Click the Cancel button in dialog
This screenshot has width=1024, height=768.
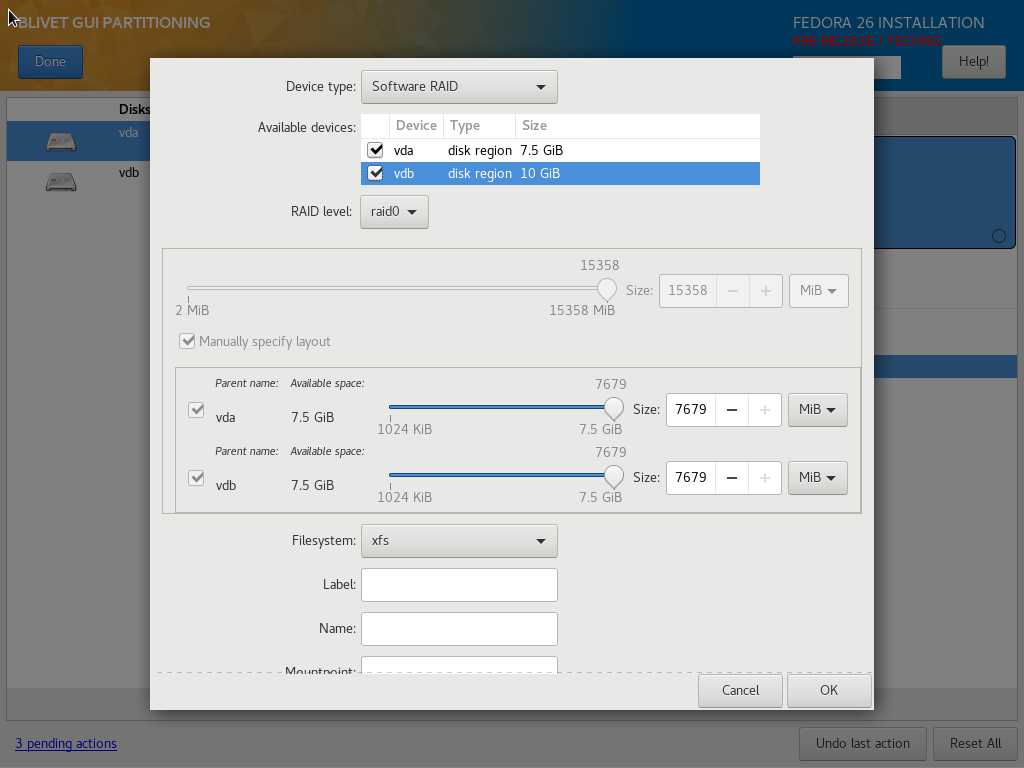[741, 690]
